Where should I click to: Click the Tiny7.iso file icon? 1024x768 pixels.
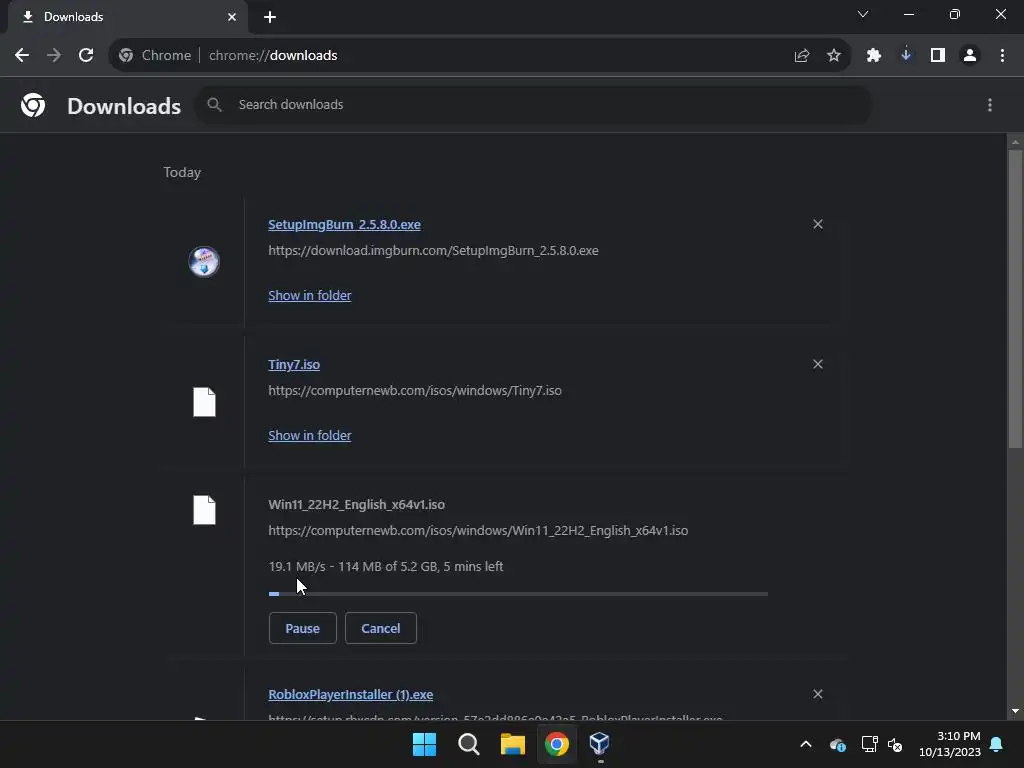coord(204,402)
